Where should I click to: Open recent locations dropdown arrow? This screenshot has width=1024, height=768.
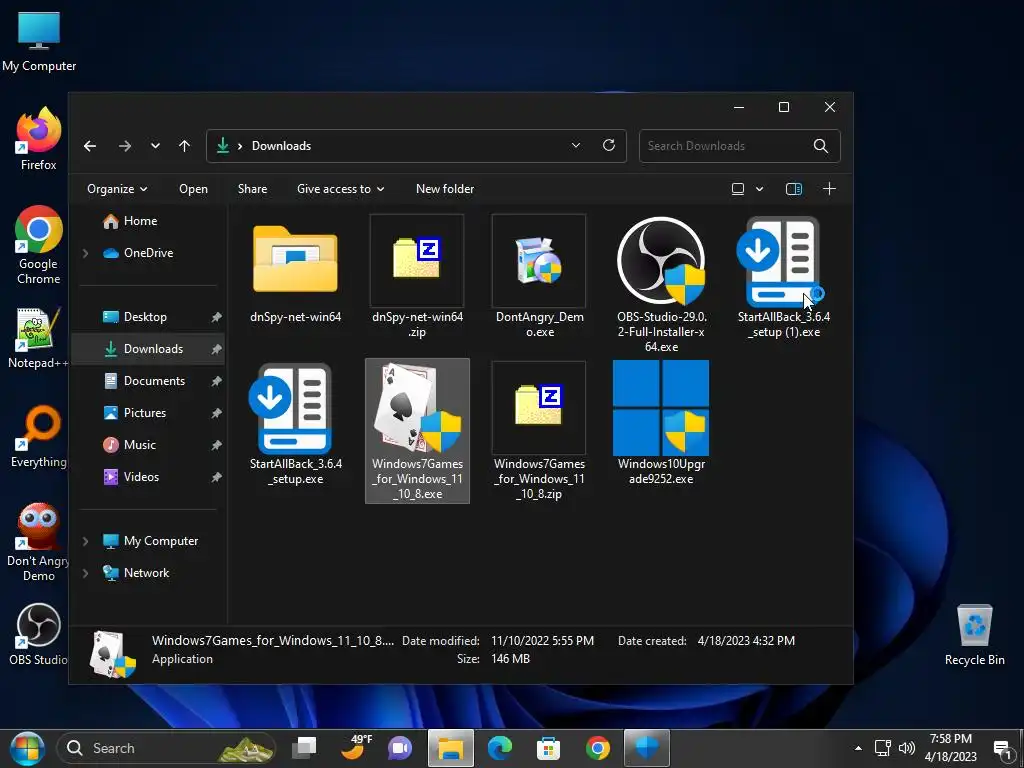155,146
